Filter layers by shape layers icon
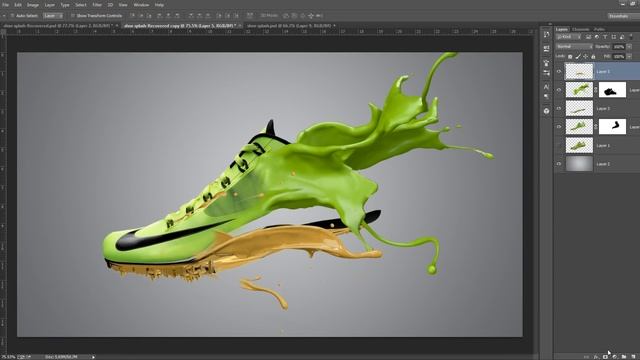The height and width of the screenshot is (360, 640). pos(613,37)
